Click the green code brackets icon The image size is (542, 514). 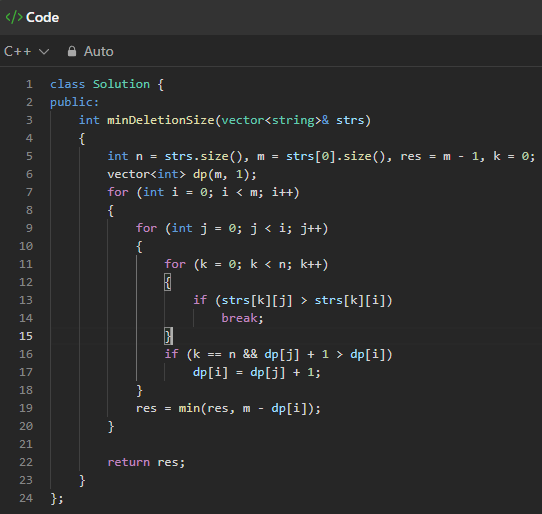point(14,17)
